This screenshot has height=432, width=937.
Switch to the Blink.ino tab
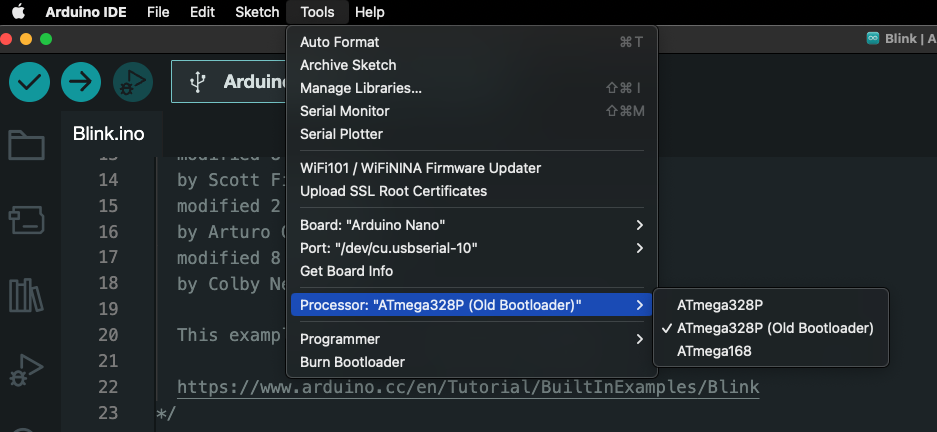(x=108, y=134)
